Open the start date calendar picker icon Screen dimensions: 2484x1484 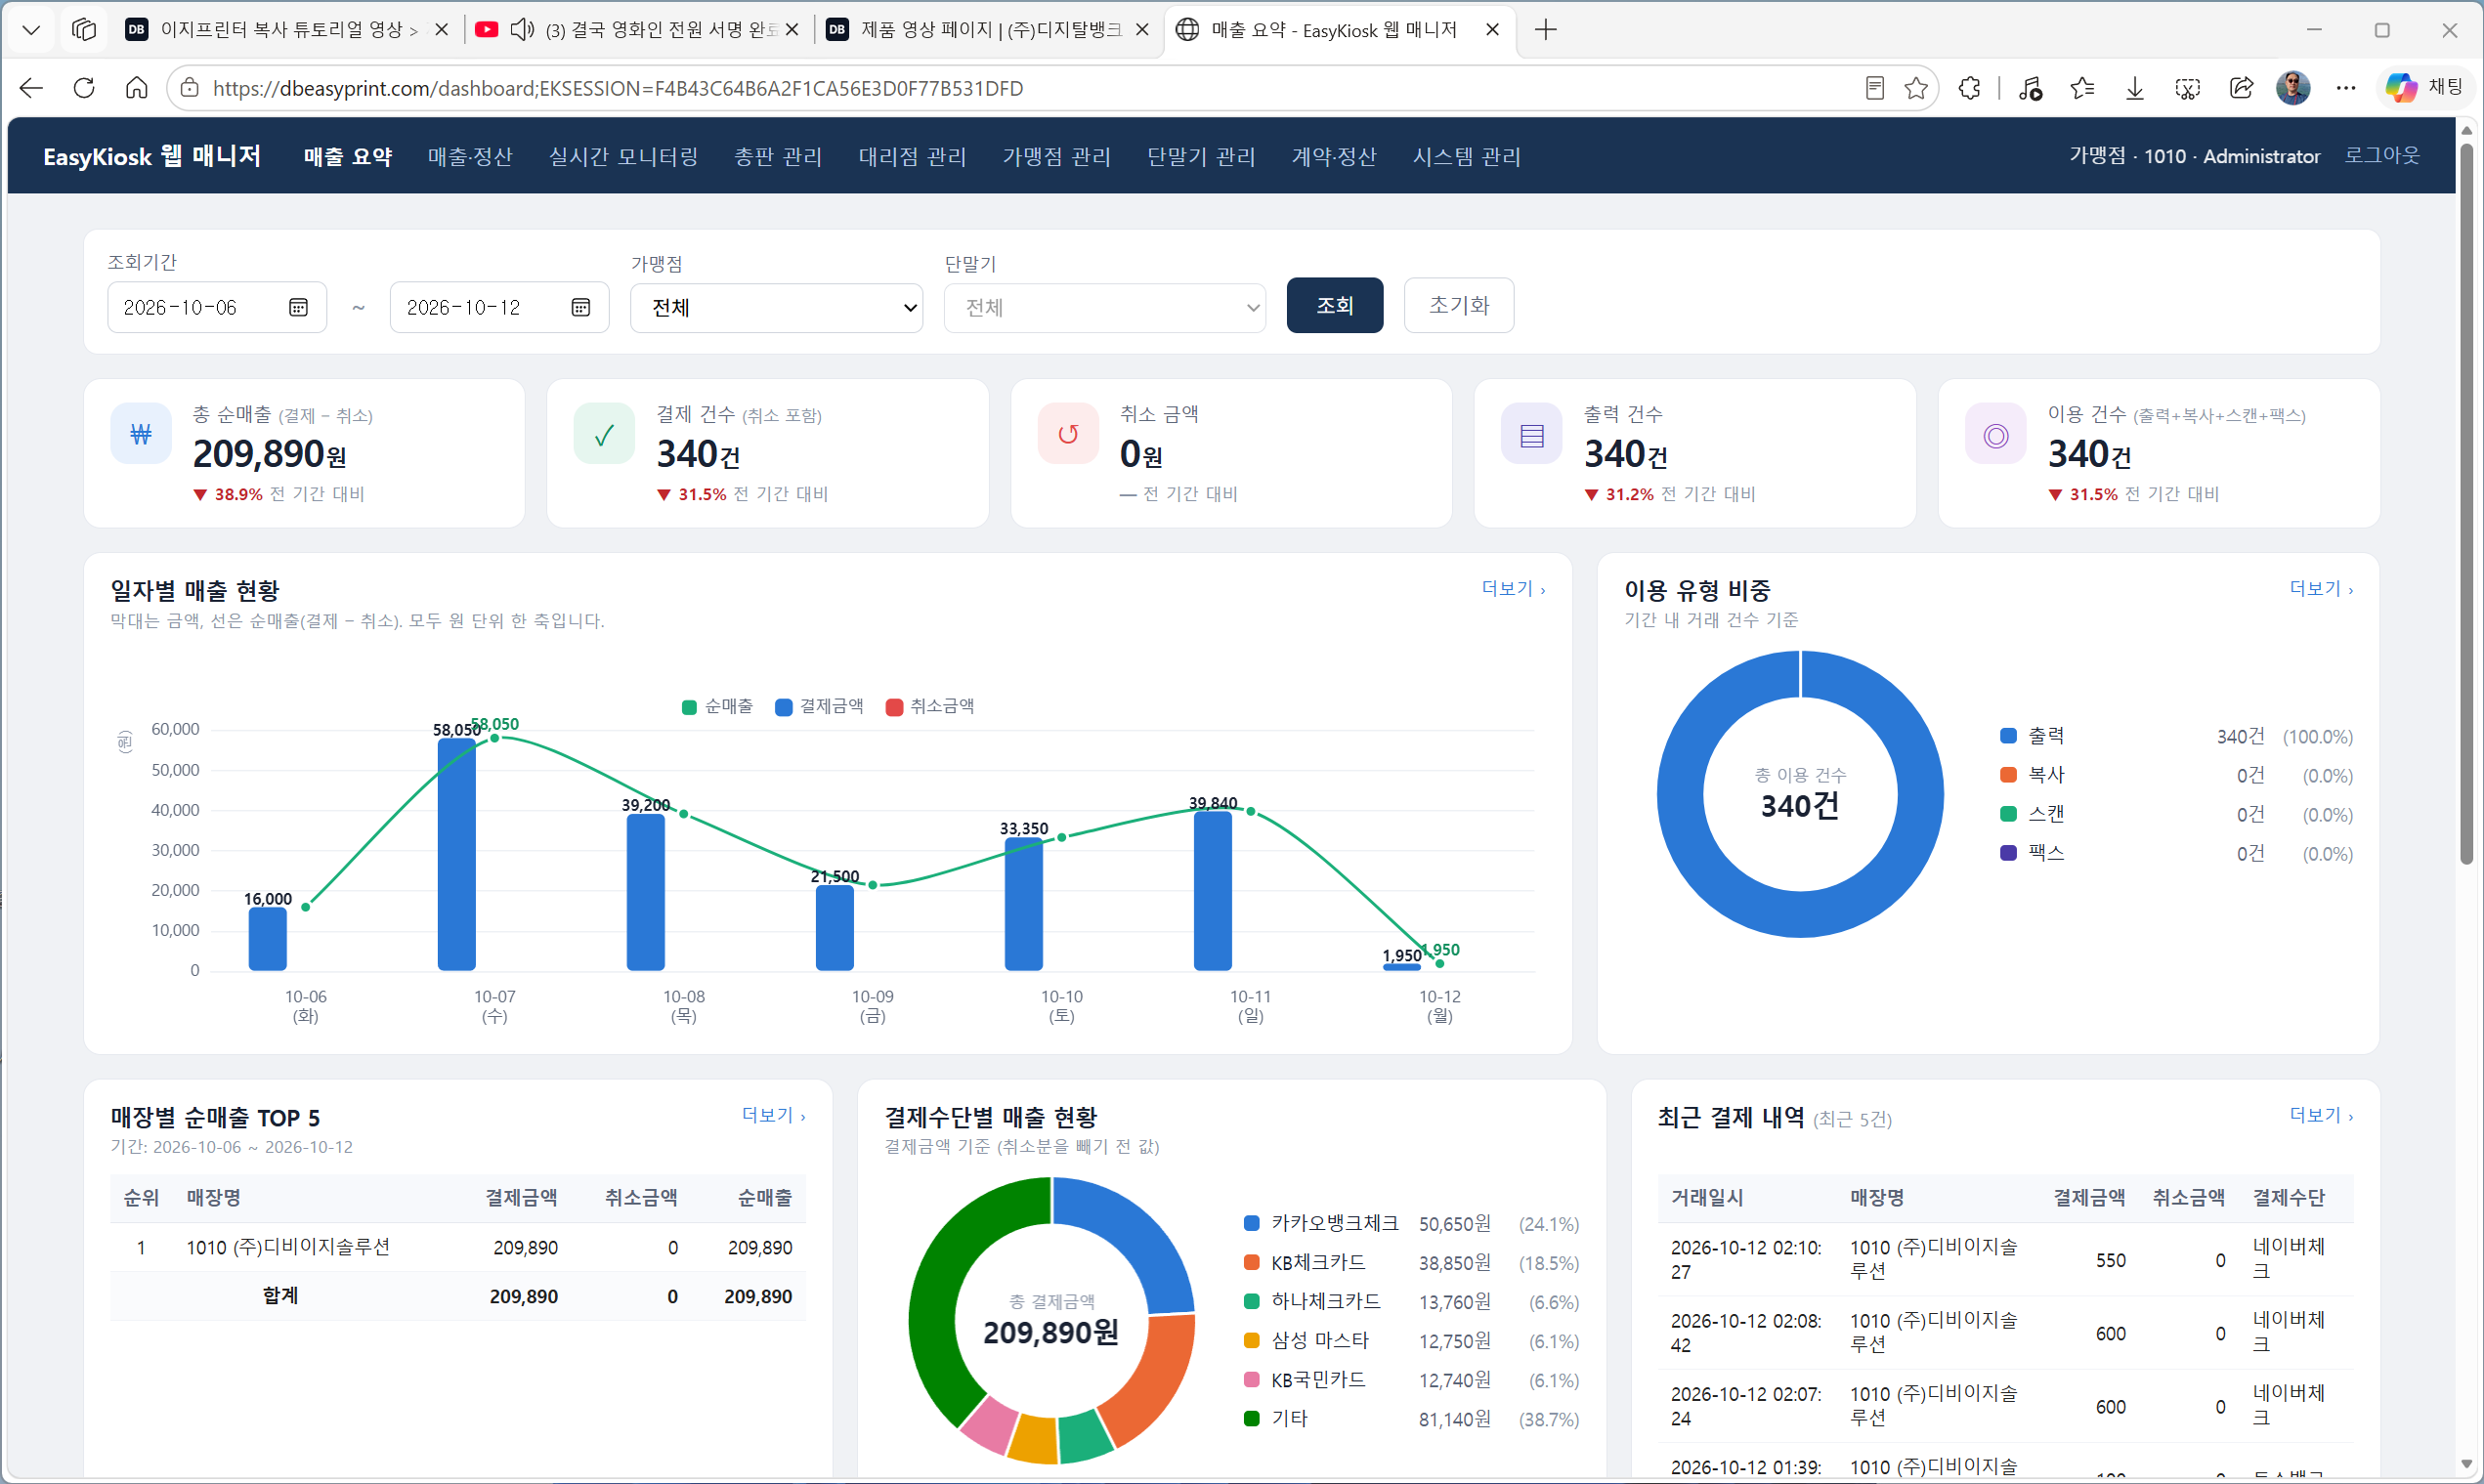click(x=298, y=307)
